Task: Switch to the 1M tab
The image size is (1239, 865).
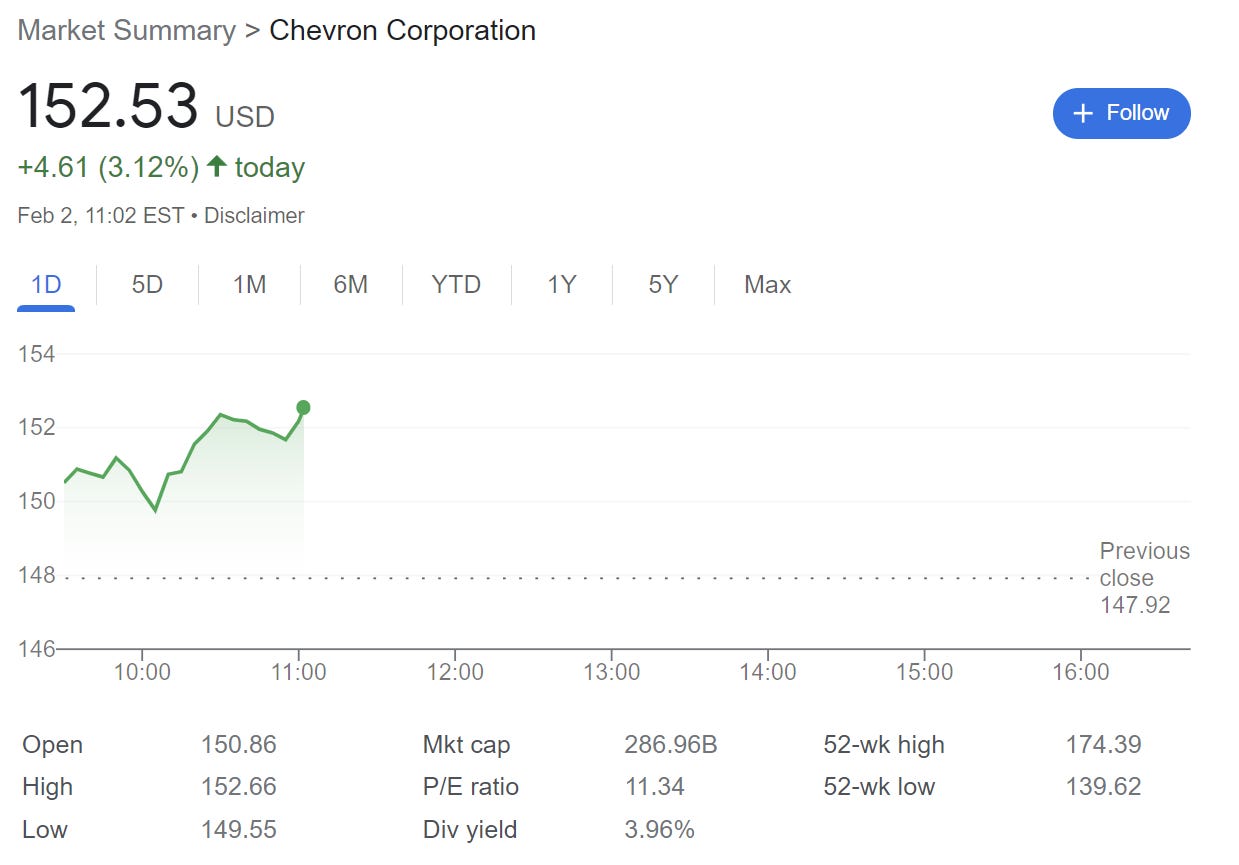Action: [x=249, y=285]
